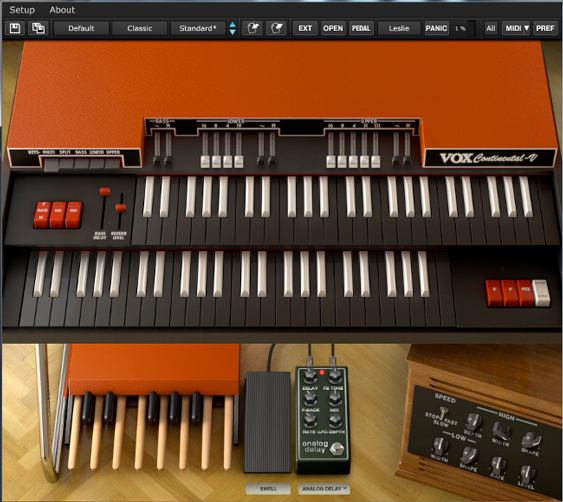Click the LFO RATE knob on pedal
This screenshot has height=502, width=563.
point(310,420)
